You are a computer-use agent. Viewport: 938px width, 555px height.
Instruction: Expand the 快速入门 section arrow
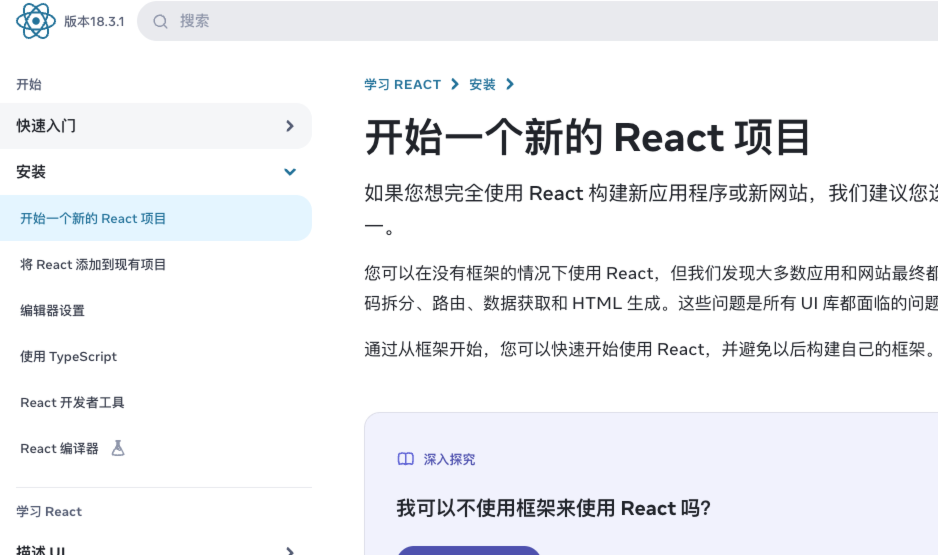(x=290, y=126)
